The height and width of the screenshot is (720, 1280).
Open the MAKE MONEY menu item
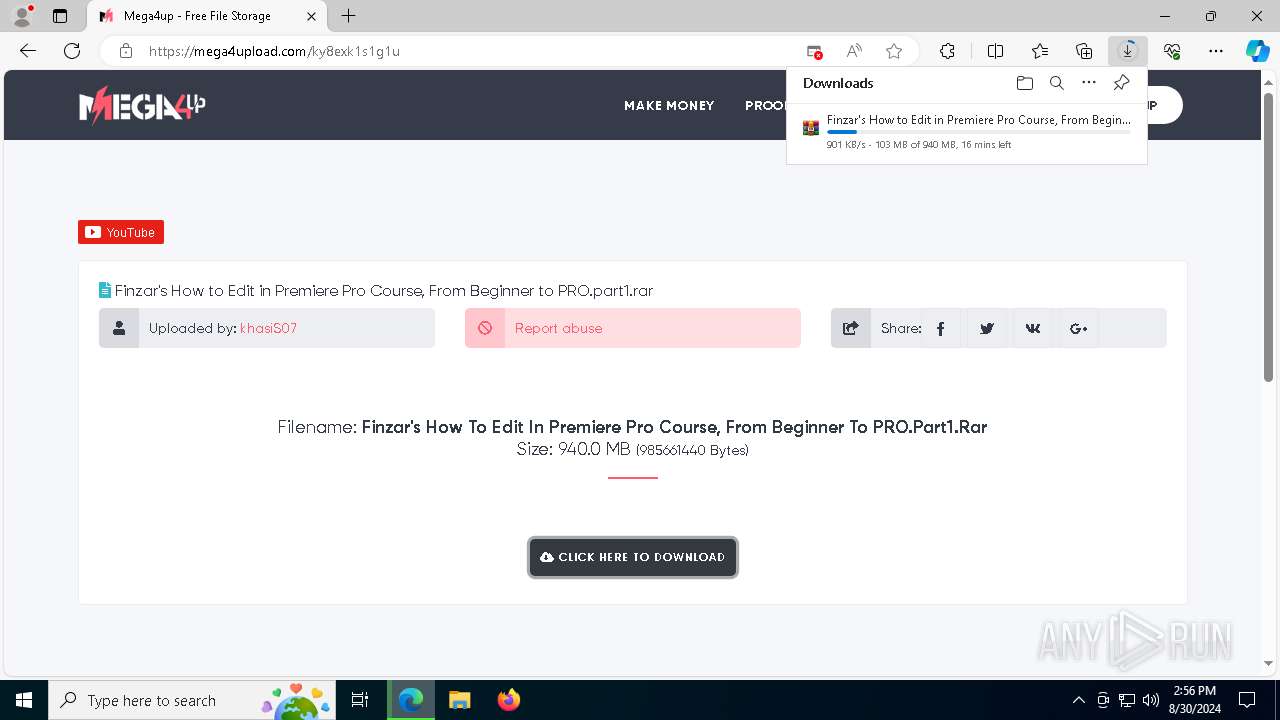[x=669, y=105]
